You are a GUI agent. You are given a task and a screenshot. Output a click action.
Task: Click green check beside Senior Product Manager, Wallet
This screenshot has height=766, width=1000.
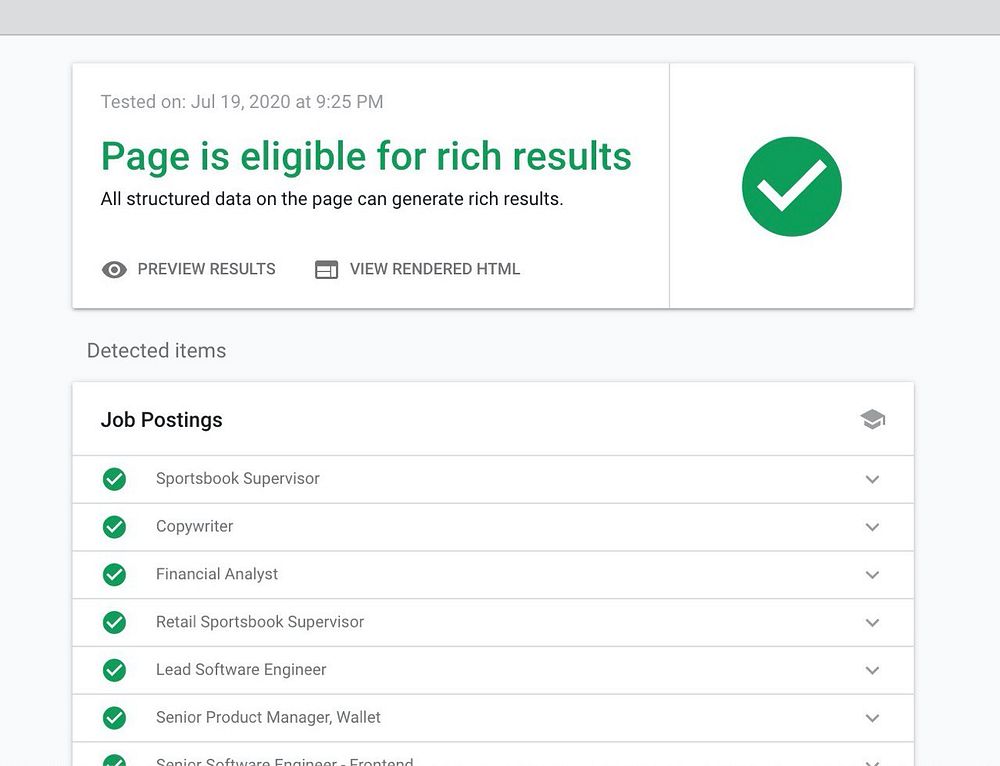click(x=115, y=718)
